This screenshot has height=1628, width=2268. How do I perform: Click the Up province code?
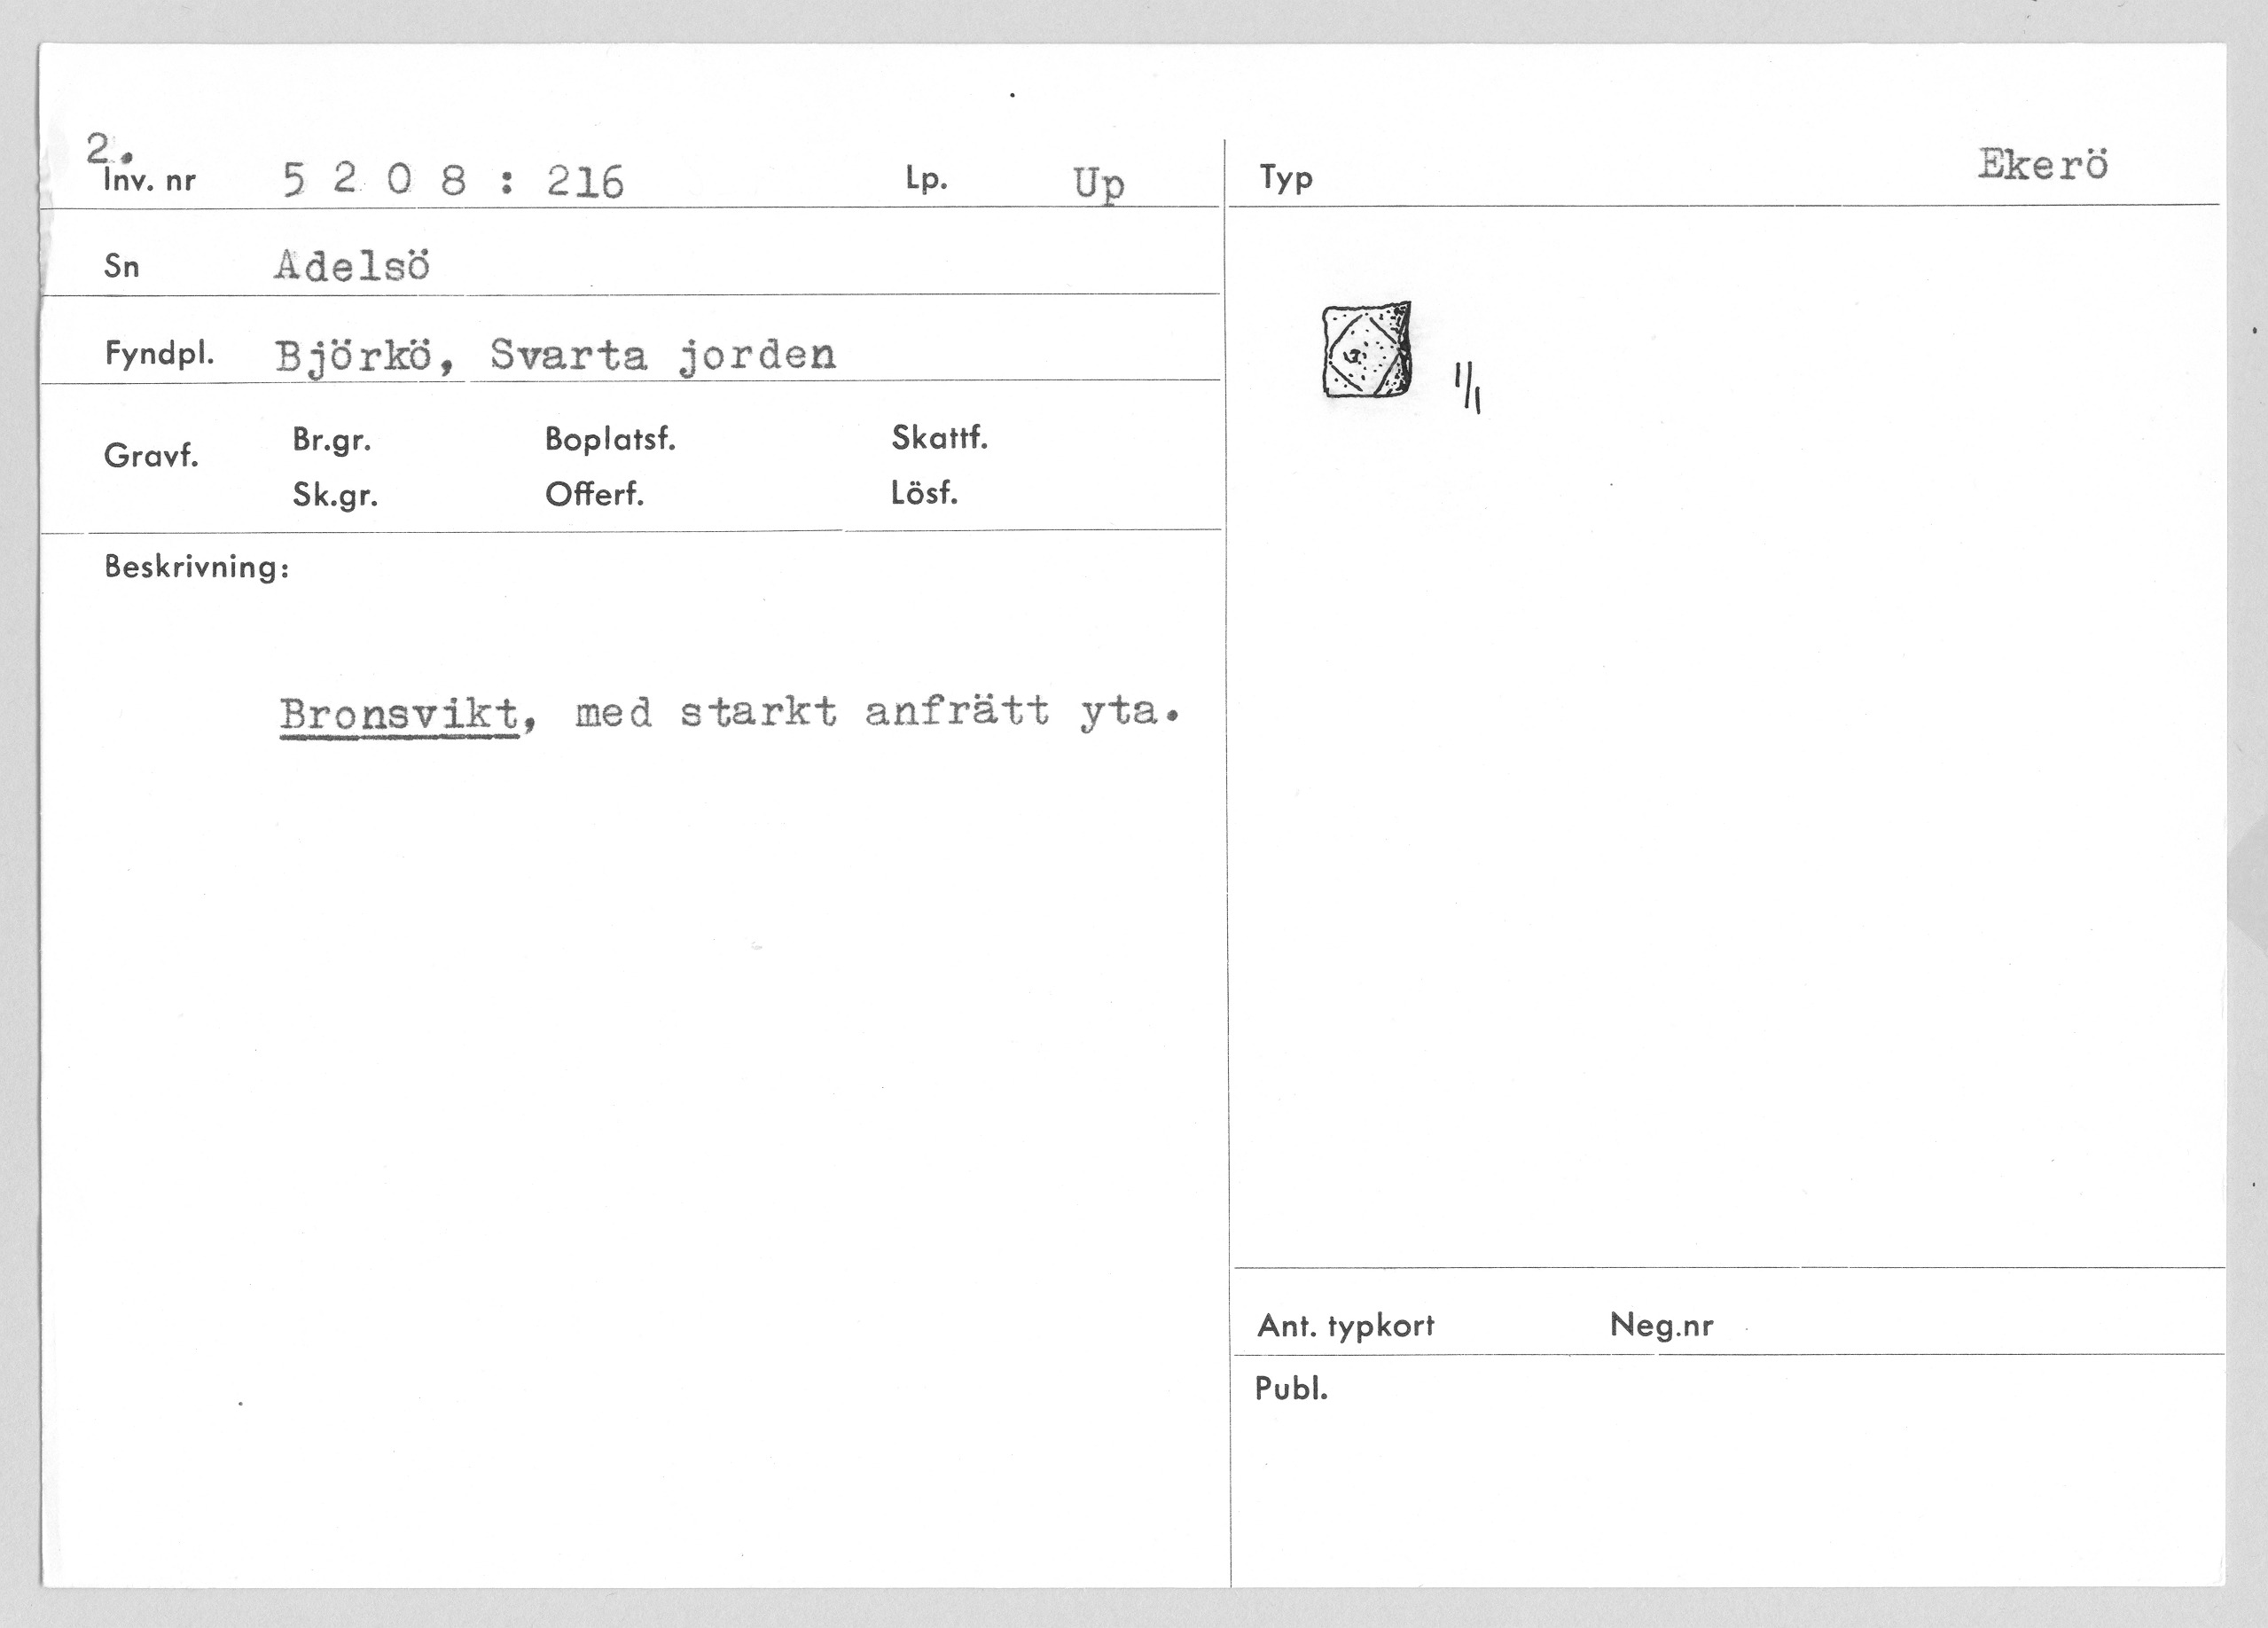(x=1098, y=183)
